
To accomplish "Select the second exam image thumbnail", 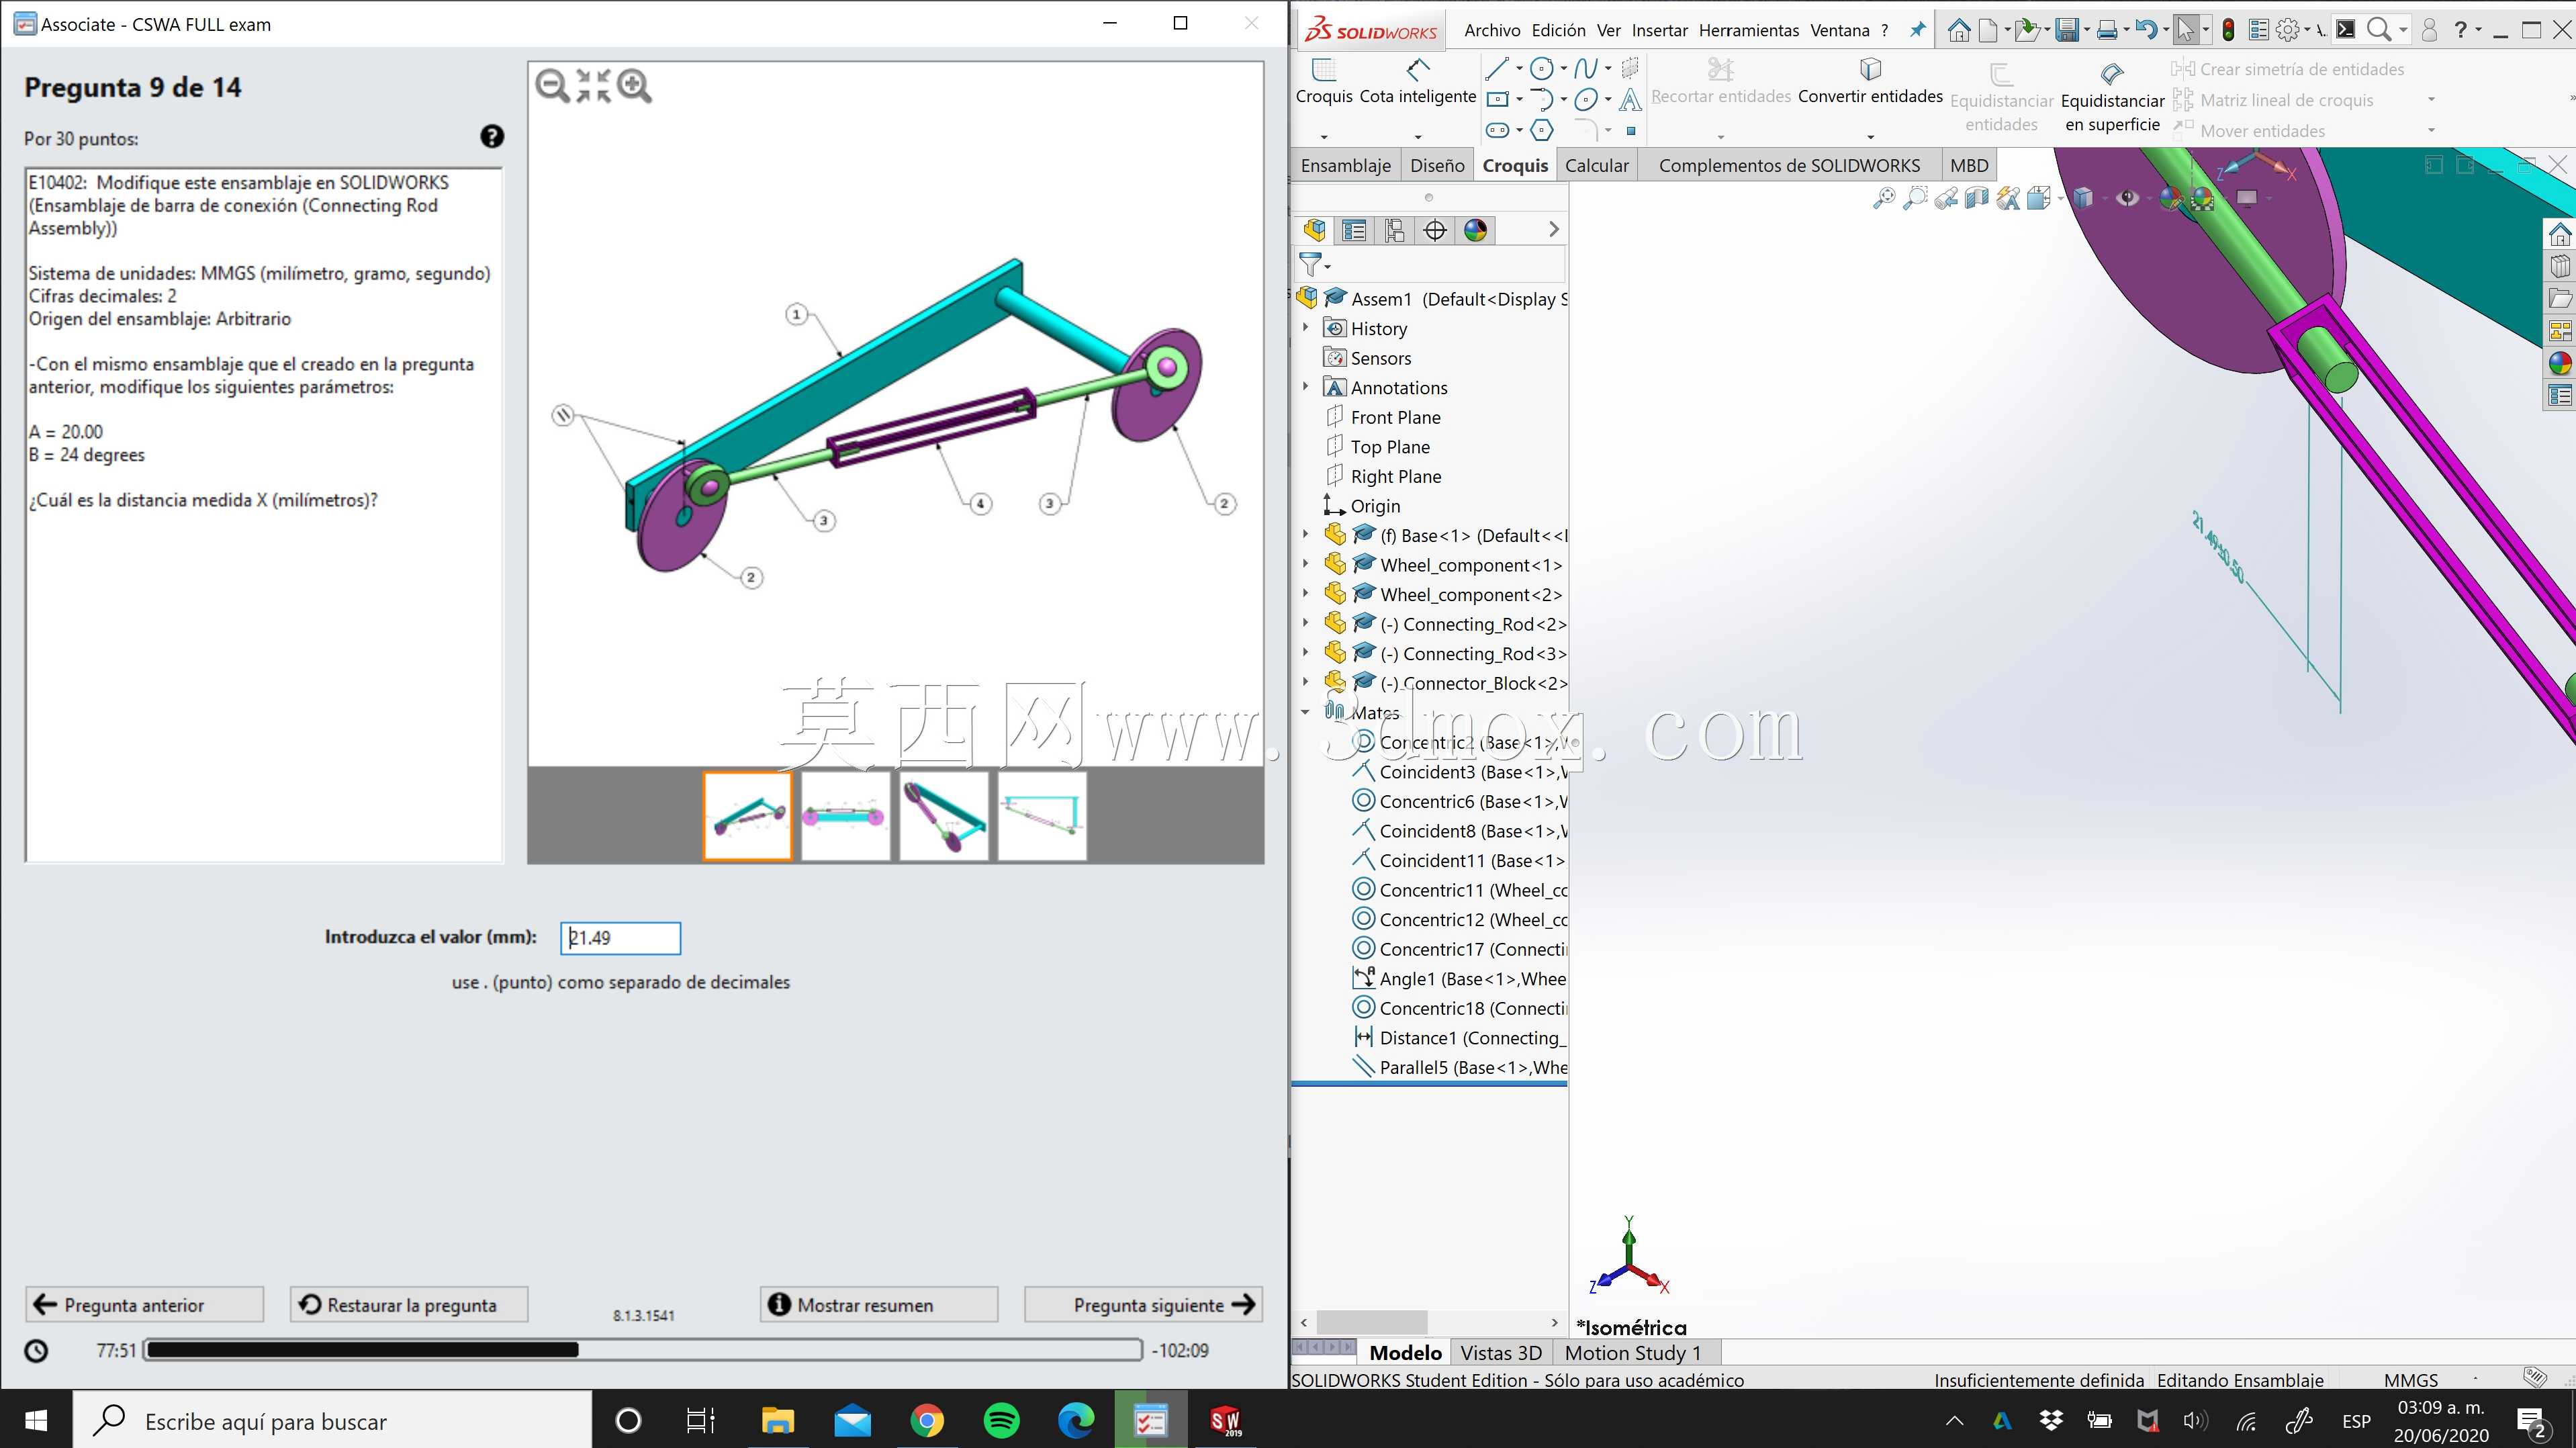I will pos(845,816).
